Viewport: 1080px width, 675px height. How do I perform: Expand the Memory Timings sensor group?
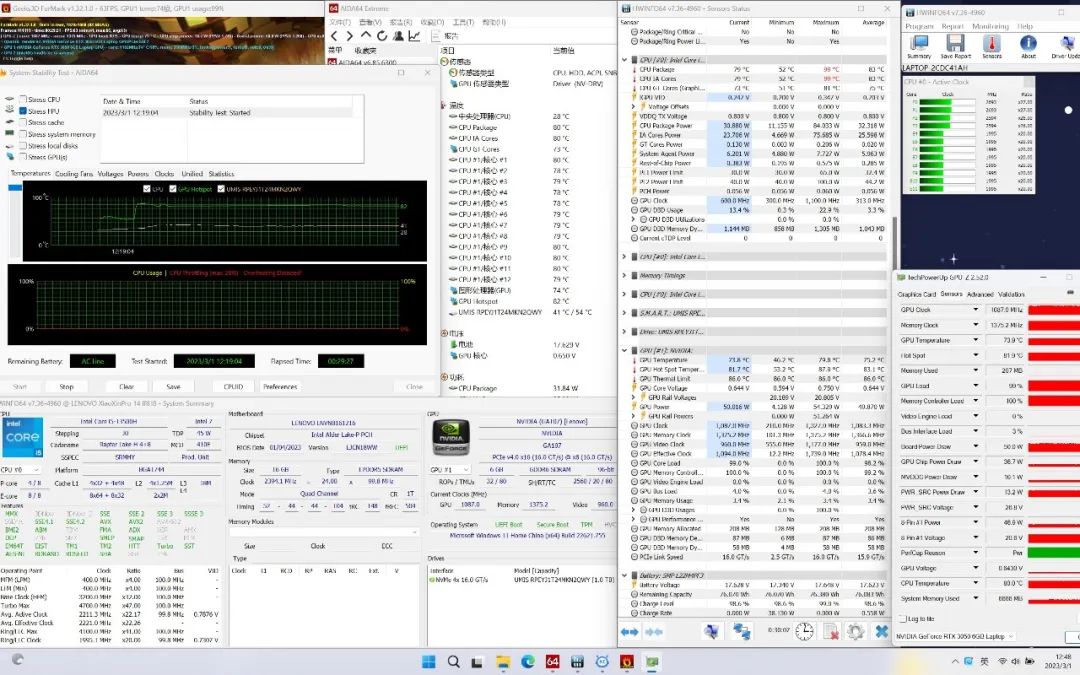tap(625, 275)
